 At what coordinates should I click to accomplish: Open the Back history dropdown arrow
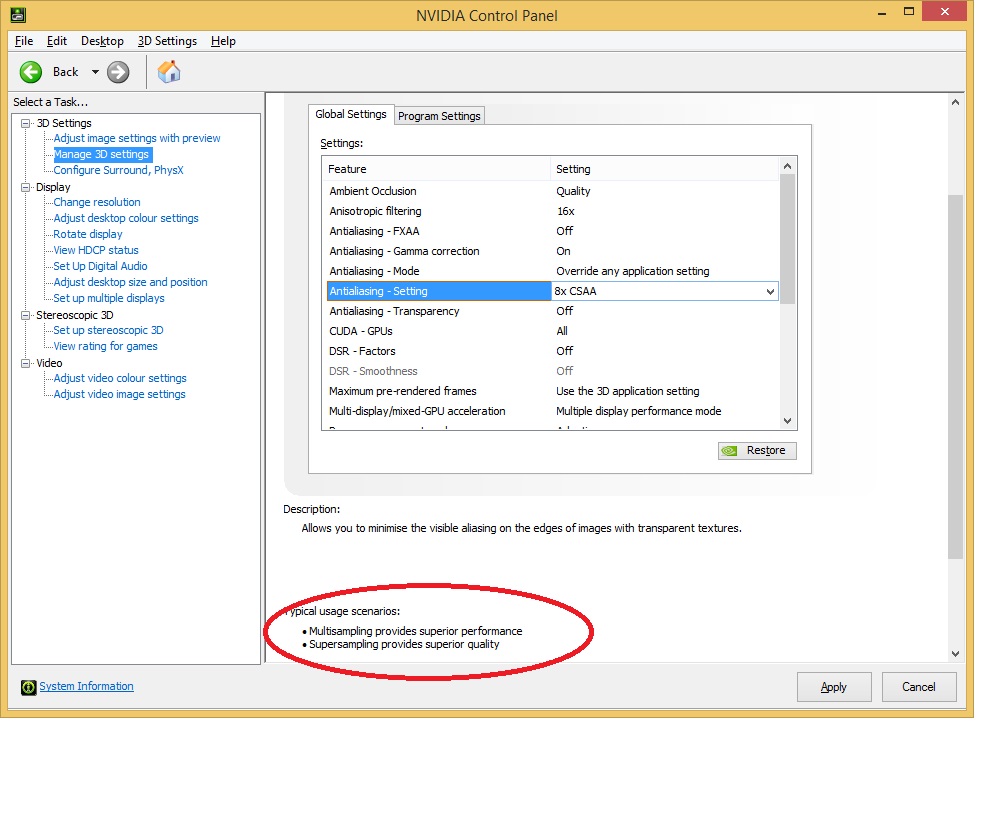pyautogui.click(x=95, y=72)
